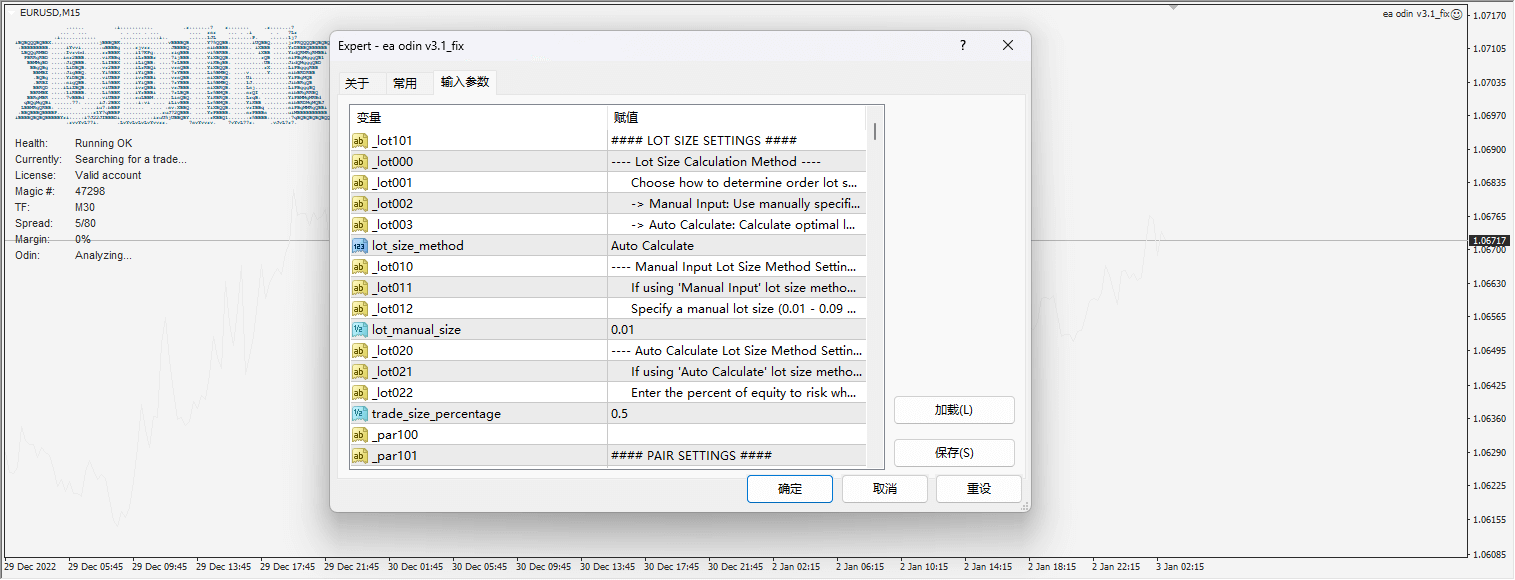1515x580 pixels.
Task: Select the 输入参数 tab
Action: click(x=464, y=83)
